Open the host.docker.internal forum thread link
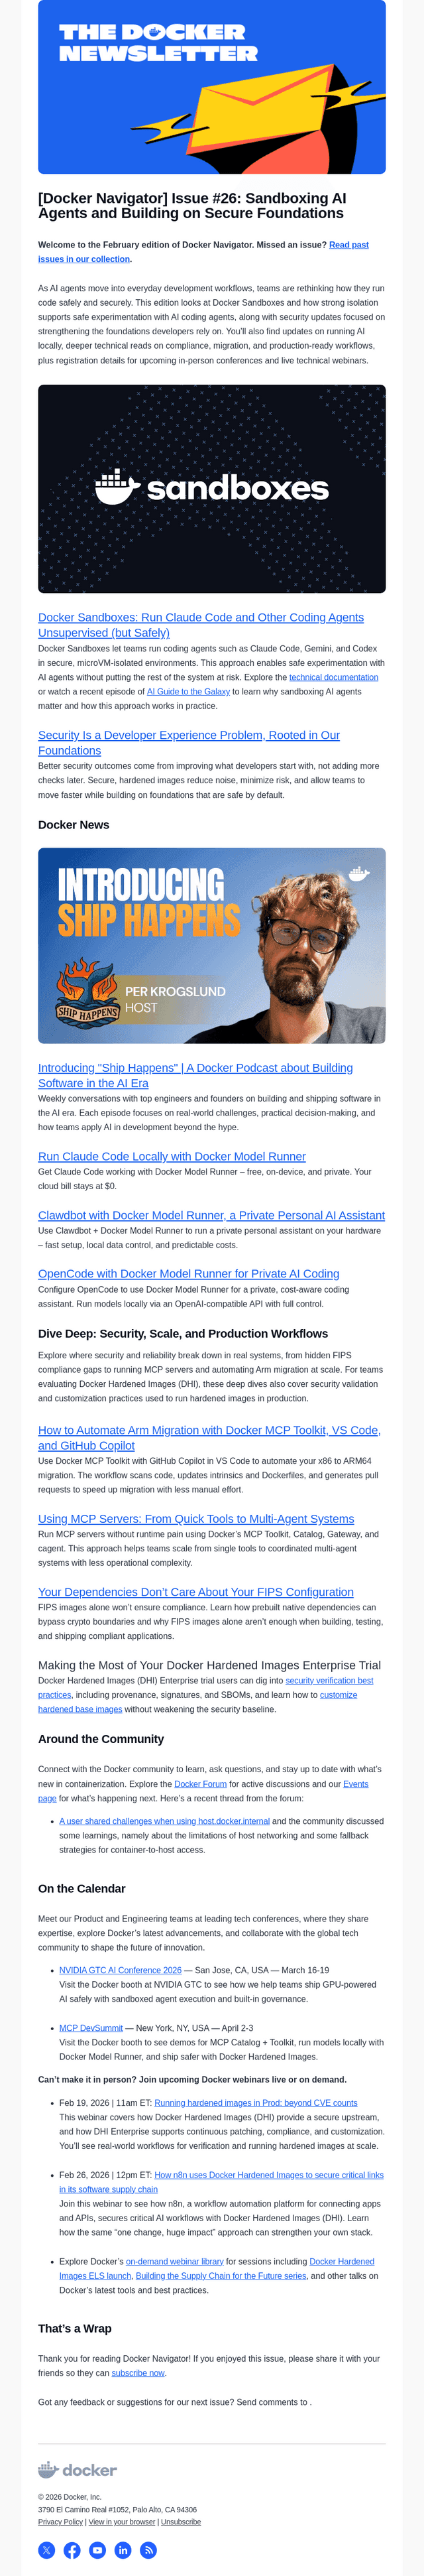 pyautogui.click(x=165, y=1821)
